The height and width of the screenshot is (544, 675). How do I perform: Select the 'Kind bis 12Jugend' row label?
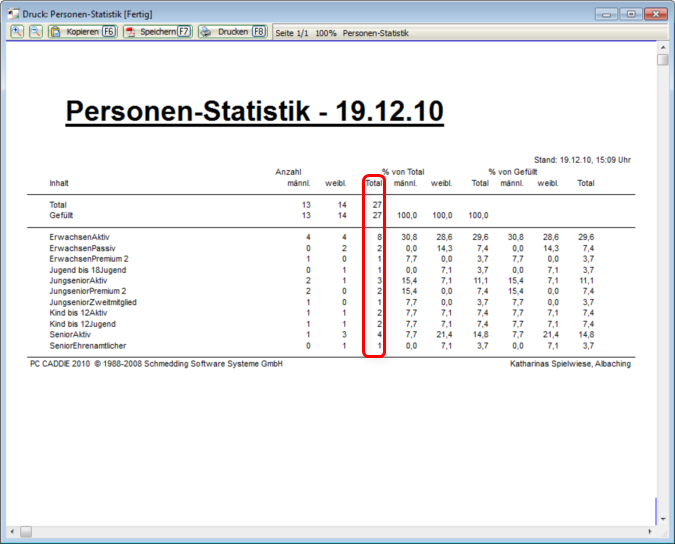point(82,324)
